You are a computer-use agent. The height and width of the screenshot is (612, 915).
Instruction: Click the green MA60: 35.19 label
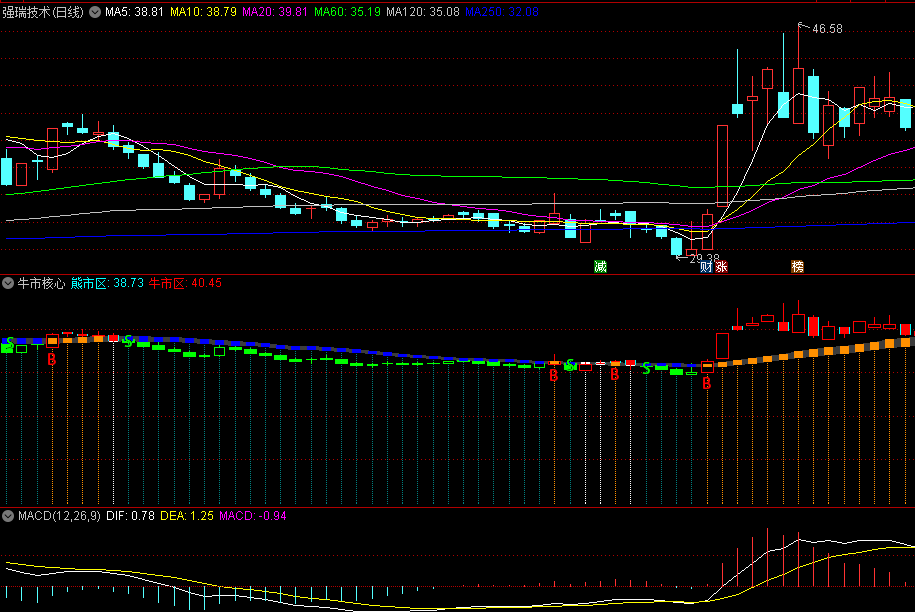347,12
